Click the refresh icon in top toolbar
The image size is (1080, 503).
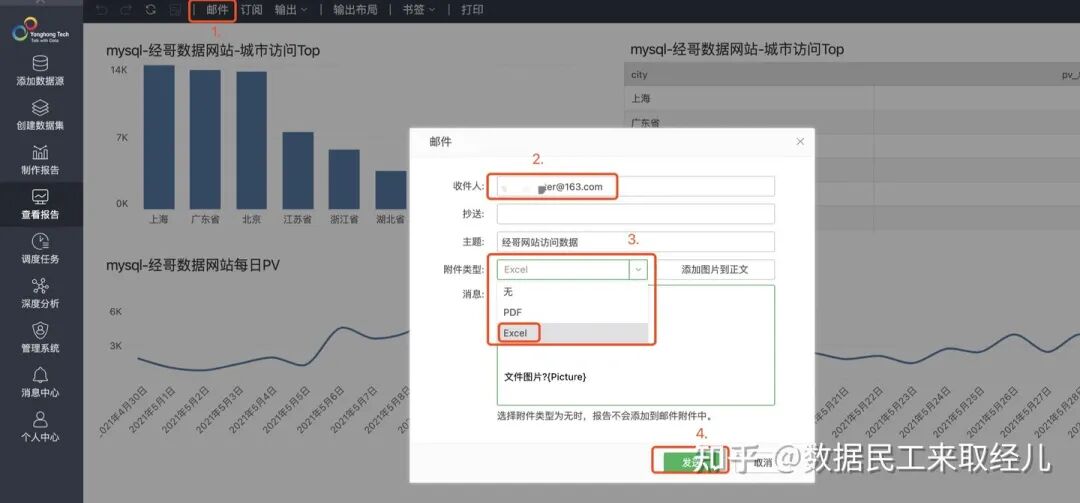click(x=150, y=10)
